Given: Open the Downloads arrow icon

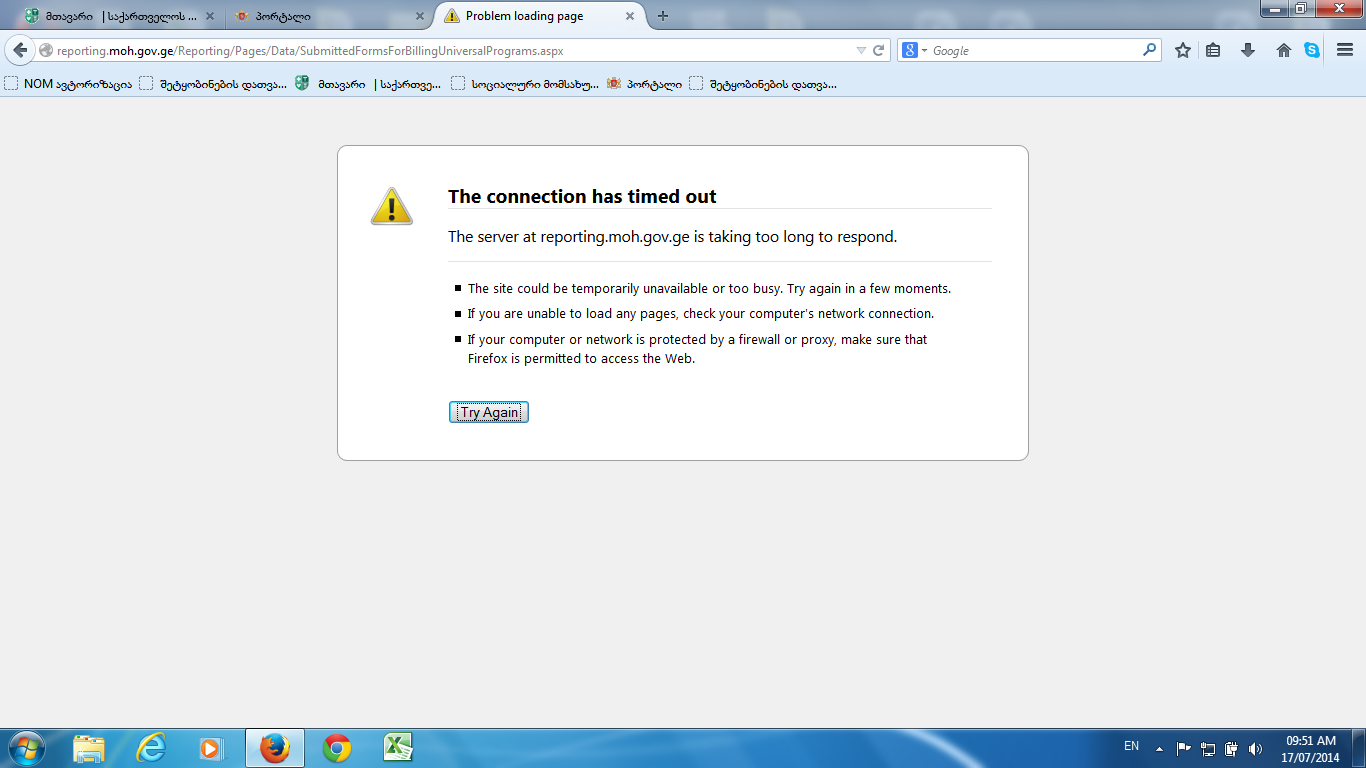Looking at the screenshot, I should coord(1248,50).
